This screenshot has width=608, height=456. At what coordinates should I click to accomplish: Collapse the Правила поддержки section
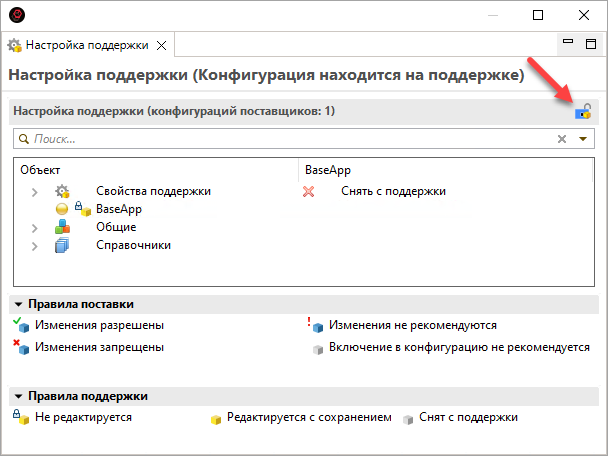point(18,396)
